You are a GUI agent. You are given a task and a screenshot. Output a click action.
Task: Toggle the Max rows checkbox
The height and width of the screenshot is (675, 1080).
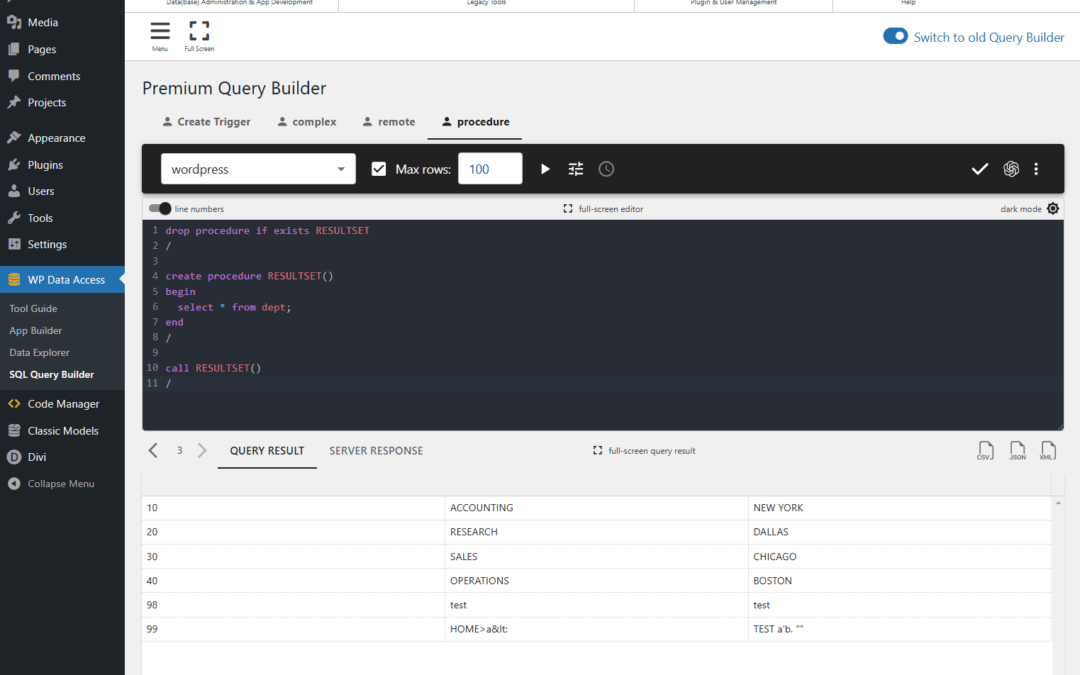[379, 169]
